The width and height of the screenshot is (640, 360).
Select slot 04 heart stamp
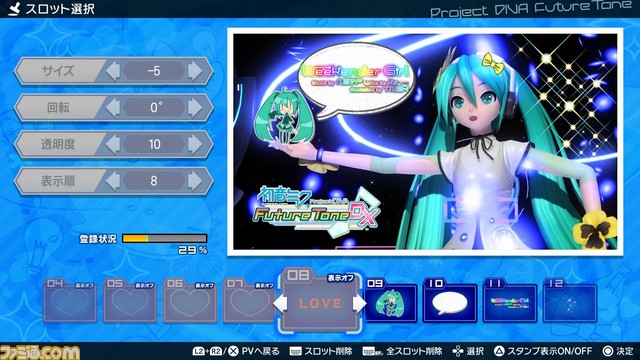(70, 301)
